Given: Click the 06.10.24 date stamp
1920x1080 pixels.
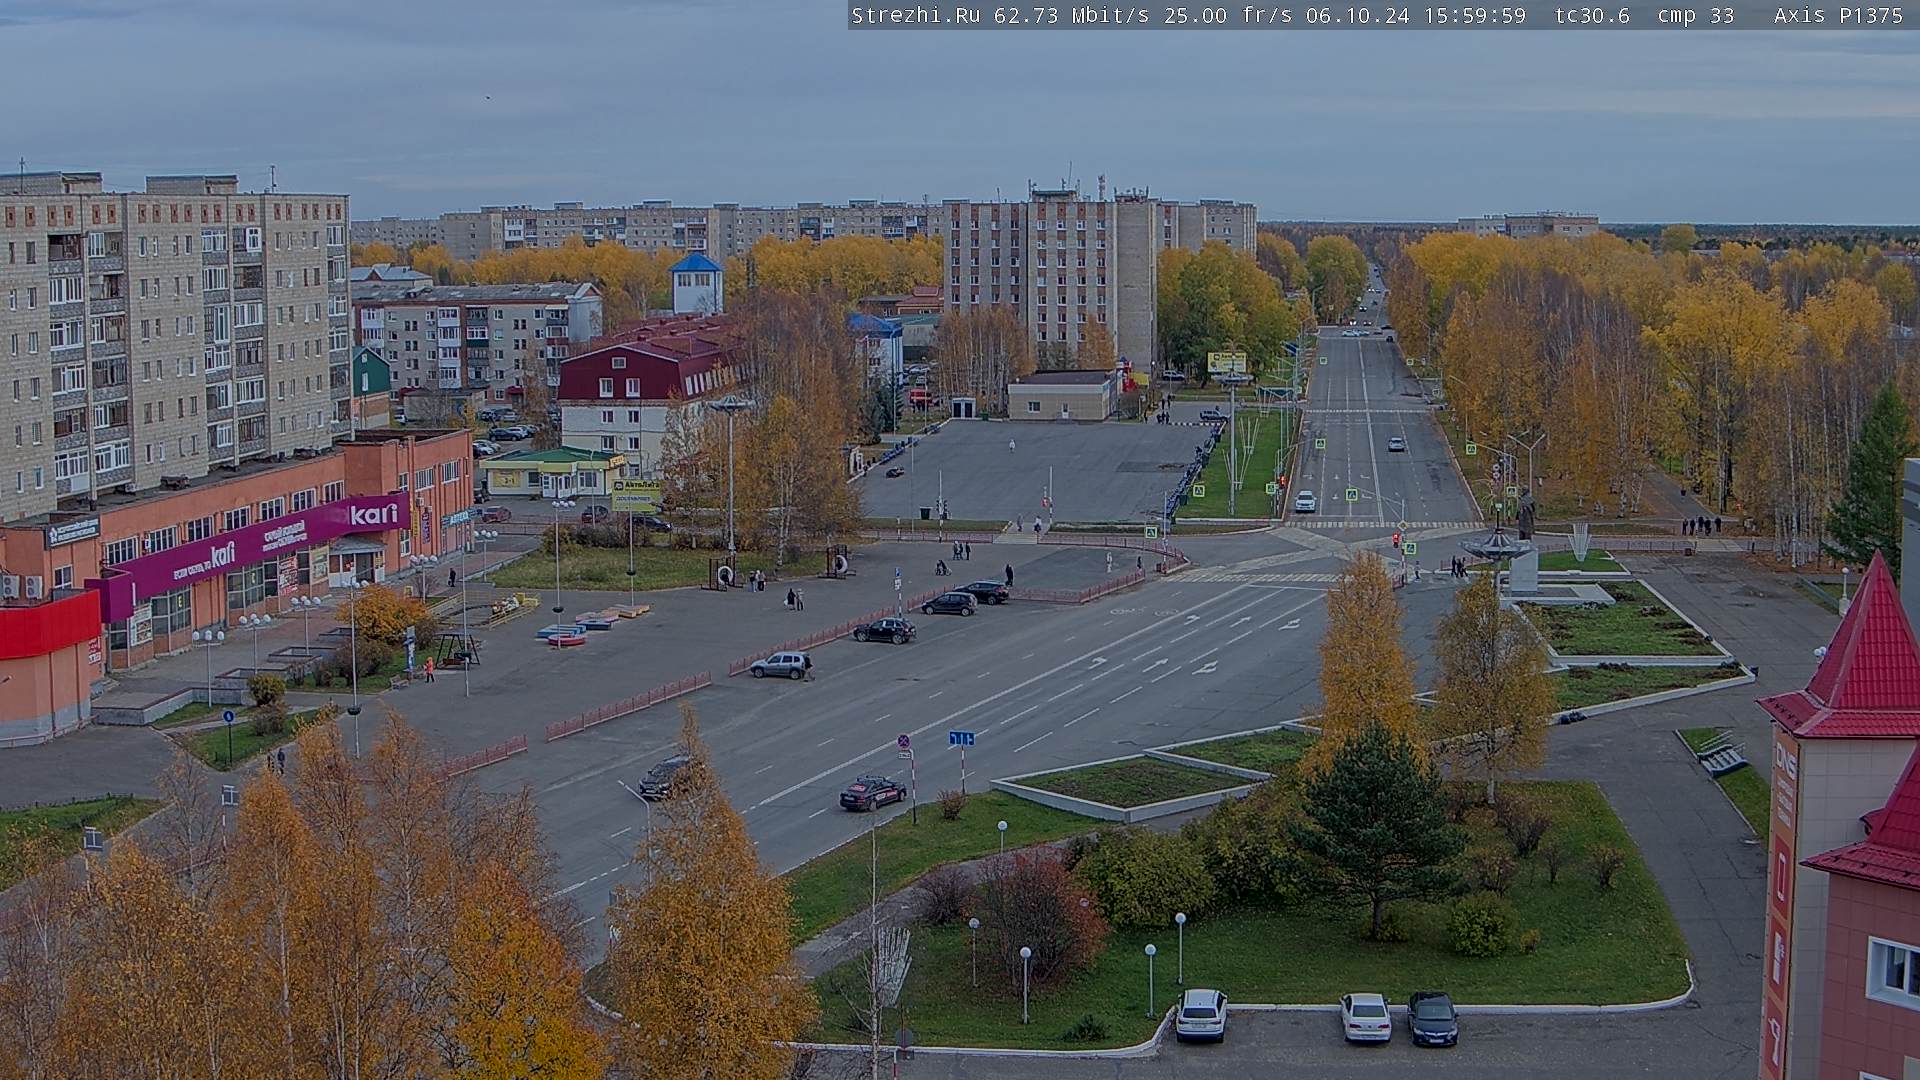Looking at the screenshot, I should point(1356,15).
